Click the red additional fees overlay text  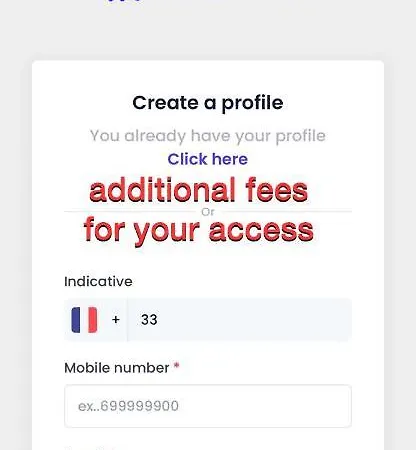(199, 190)
